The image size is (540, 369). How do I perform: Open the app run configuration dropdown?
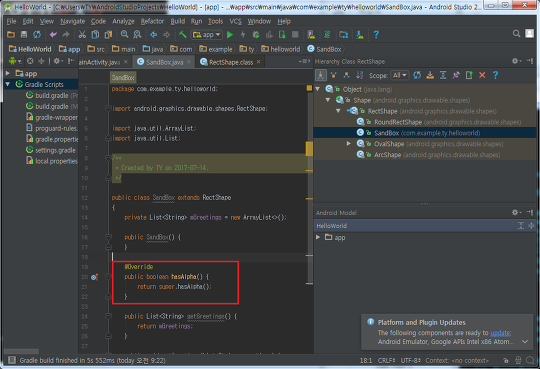(207, 34)
